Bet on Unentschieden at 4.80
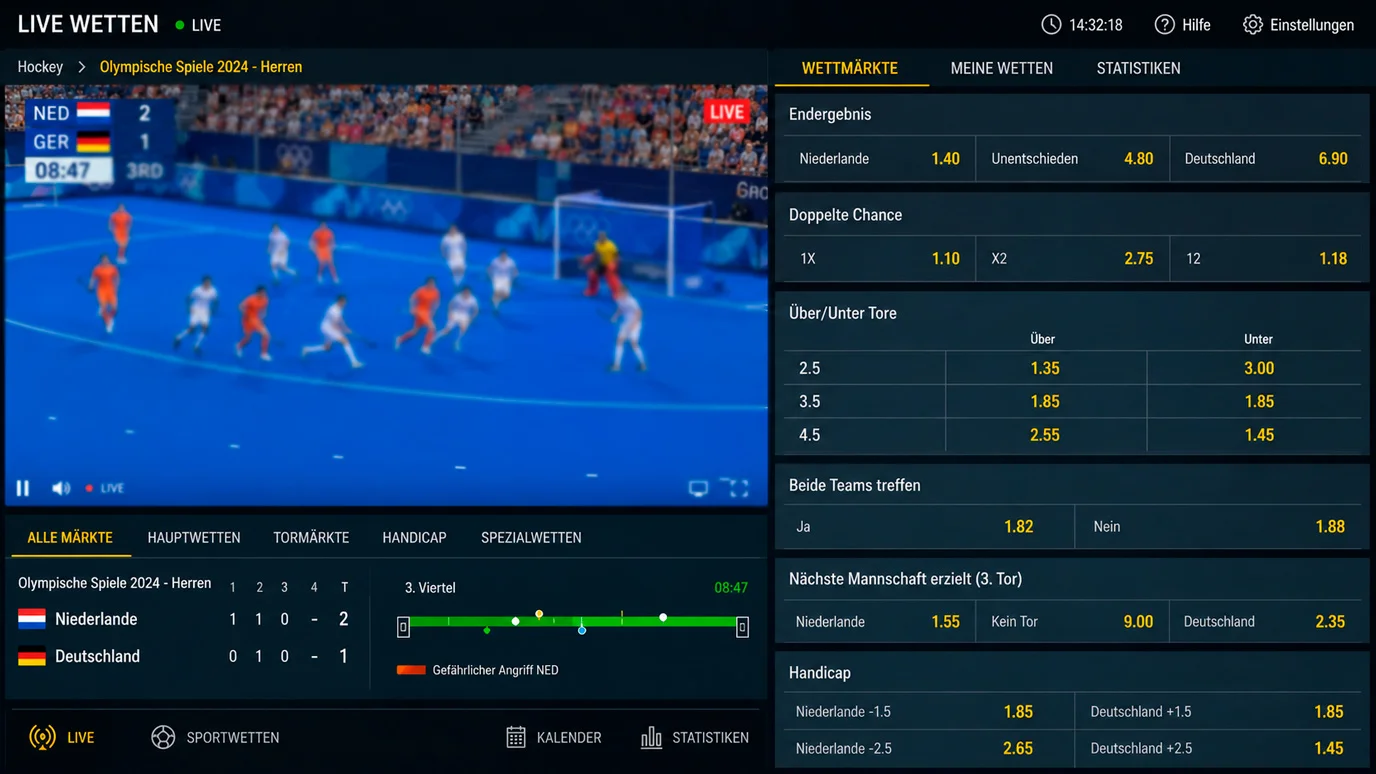Viewport: 1376px width, 774px height. pos(1072,158)
